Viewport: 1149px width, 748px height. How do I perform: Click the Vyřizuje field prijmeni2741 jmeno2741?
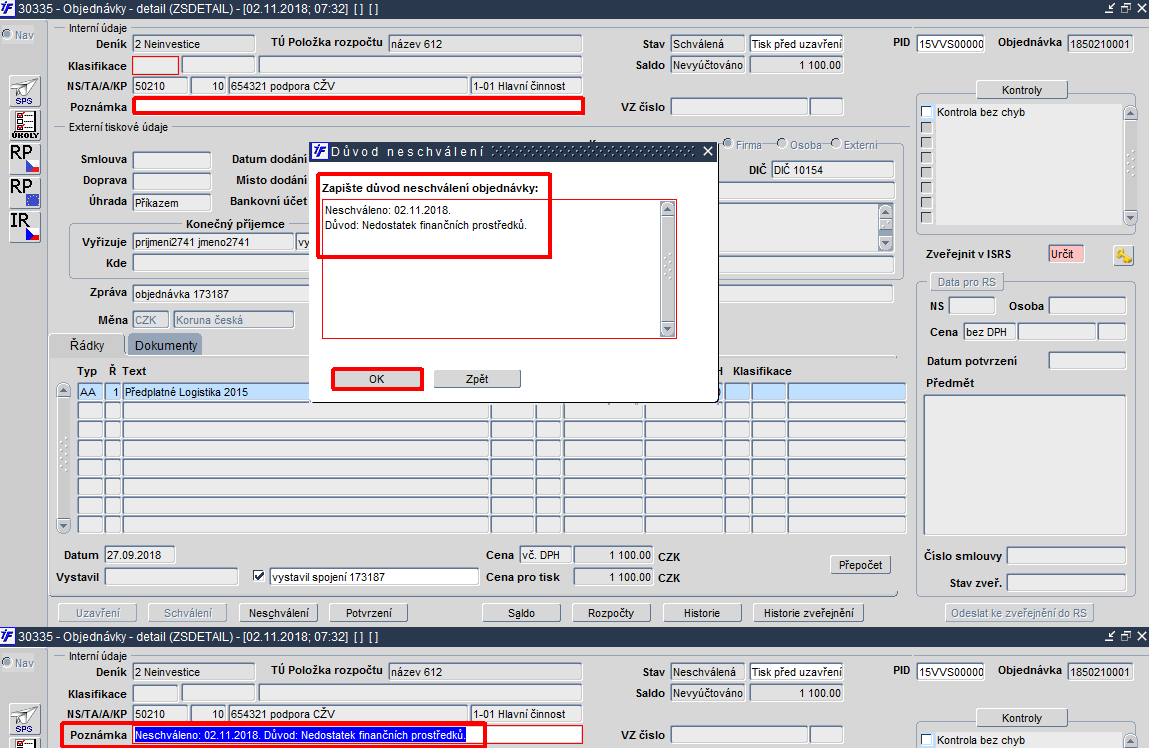213,242
